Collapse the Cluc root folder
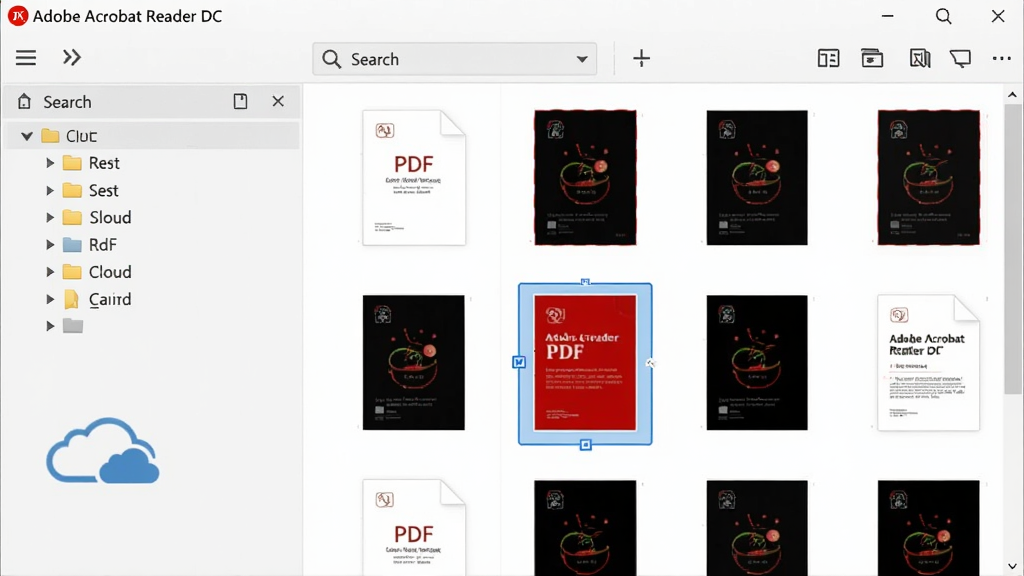The image size is (1024, 576). tap(27, 136)
